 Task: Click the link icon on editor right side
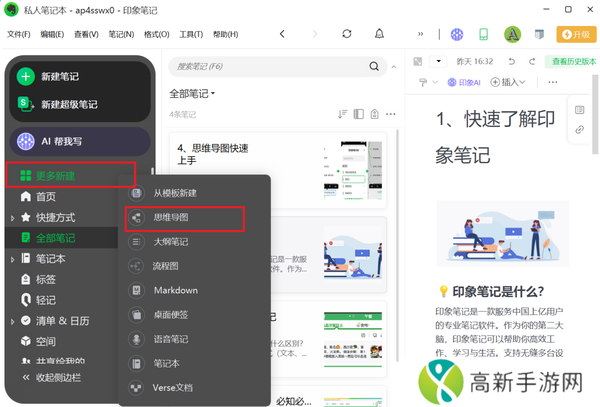click(580, 130)
